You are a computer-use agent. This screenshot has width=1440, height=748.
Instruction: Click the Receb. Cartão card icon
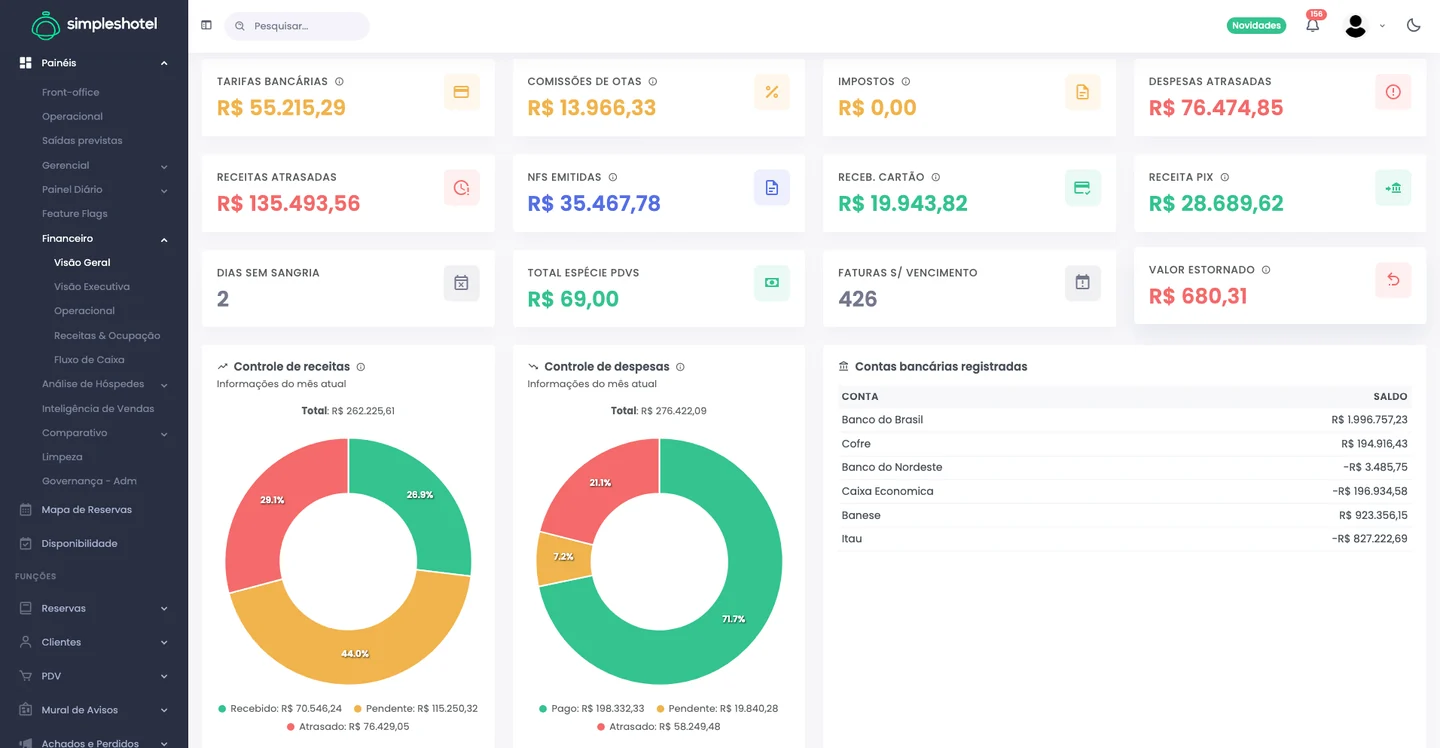point(1082,188)
